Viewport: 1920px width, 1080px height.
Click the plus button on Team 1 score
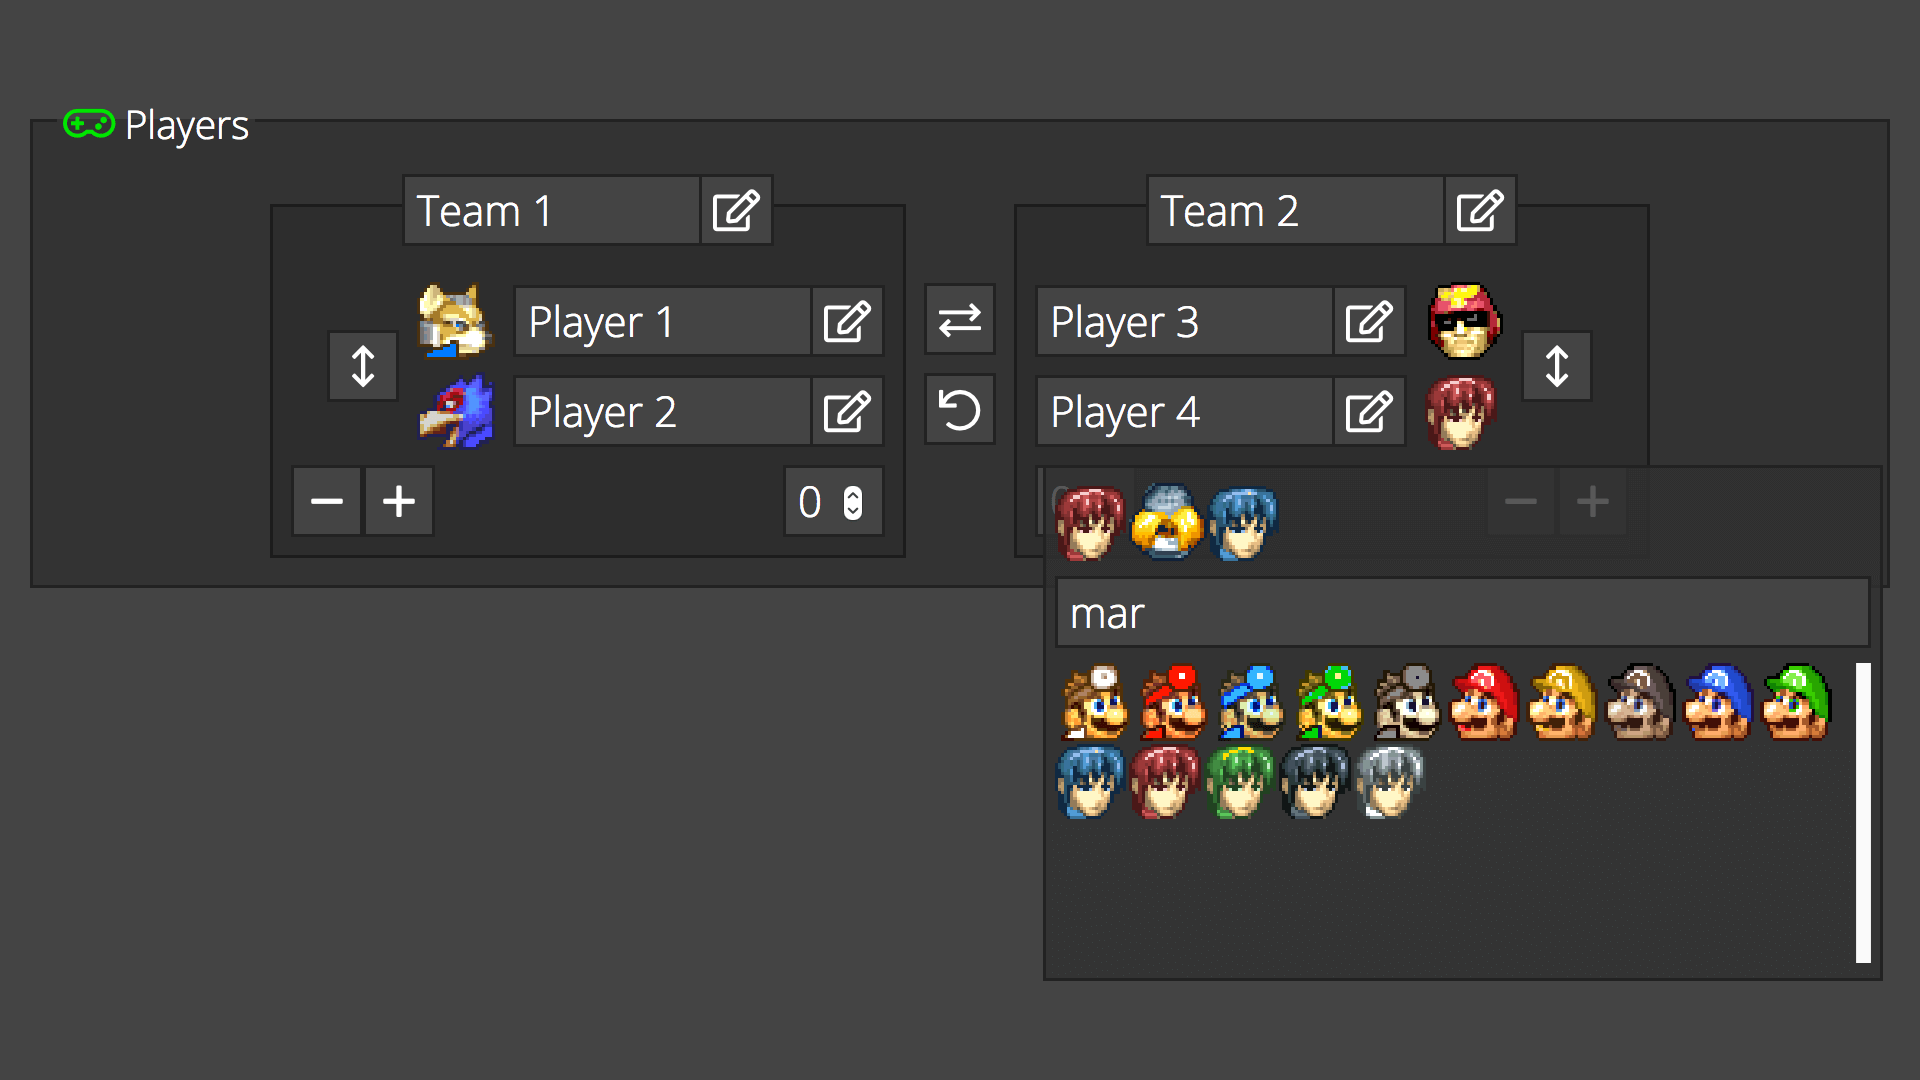[400, 500]
